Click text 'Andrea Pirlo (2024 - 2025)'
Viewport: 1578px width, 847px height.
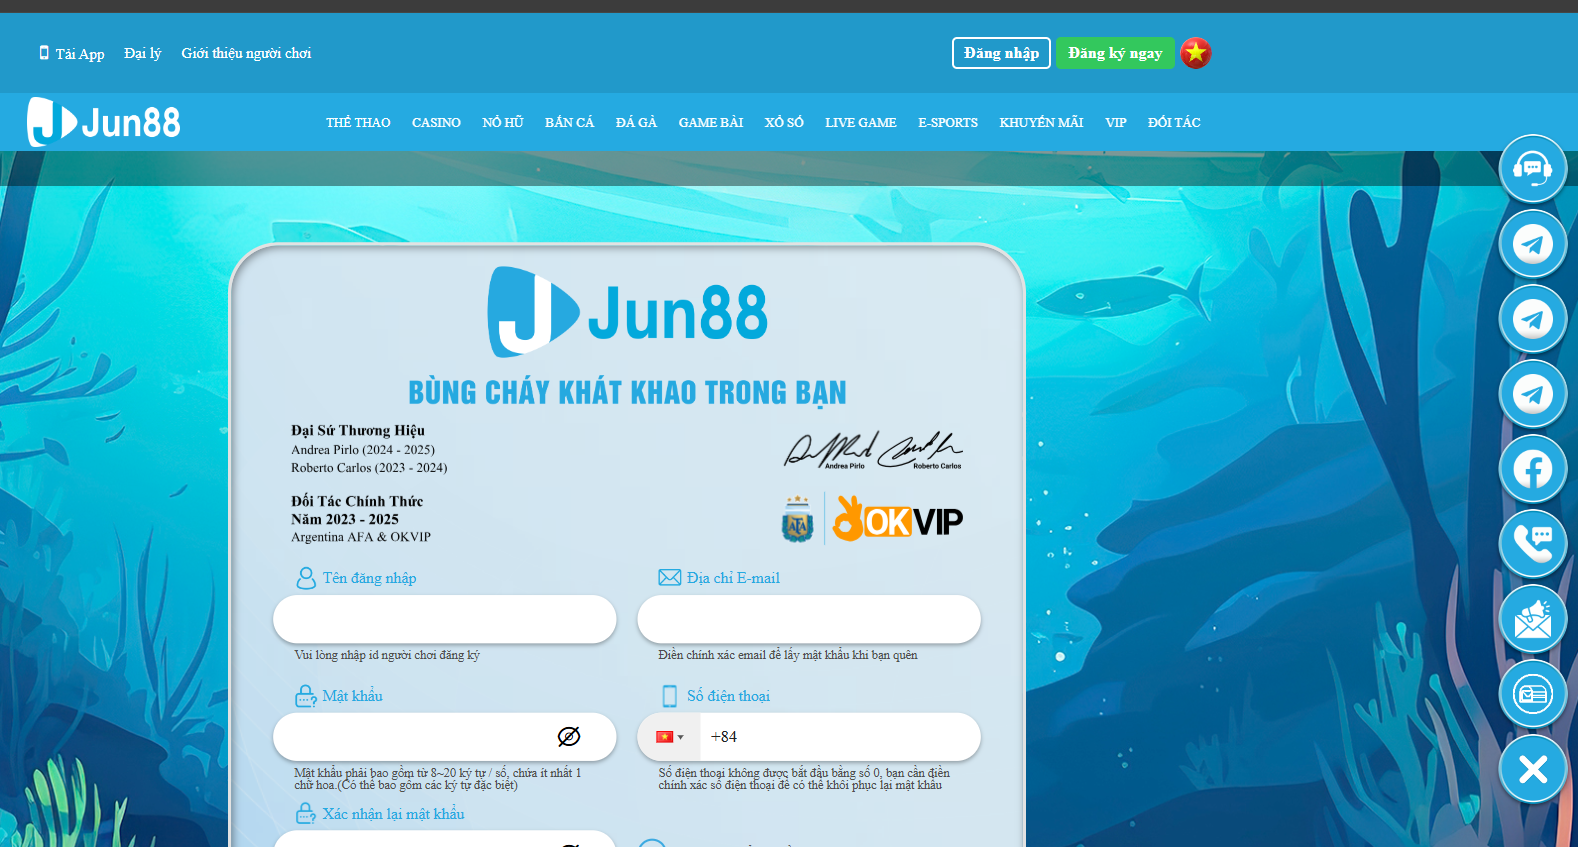click(x=363, y=450)
